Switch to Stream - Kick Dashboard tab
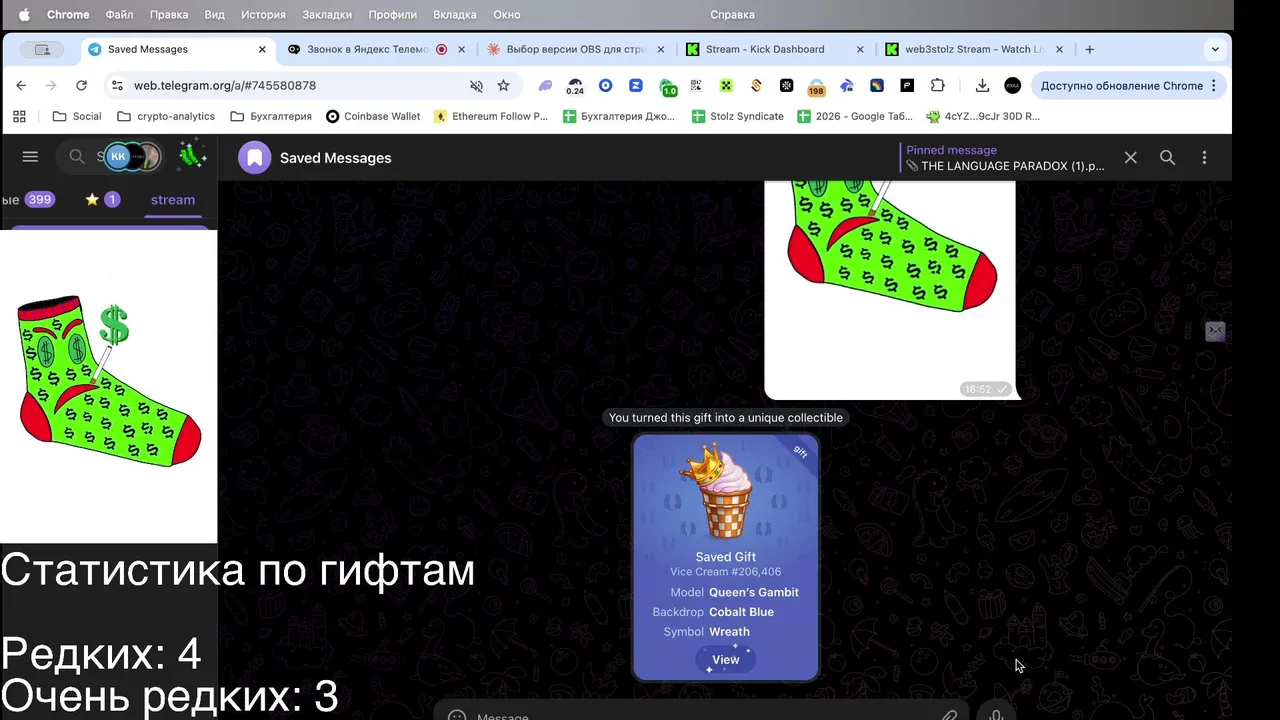1280x720 pixels. coord(765,49)
